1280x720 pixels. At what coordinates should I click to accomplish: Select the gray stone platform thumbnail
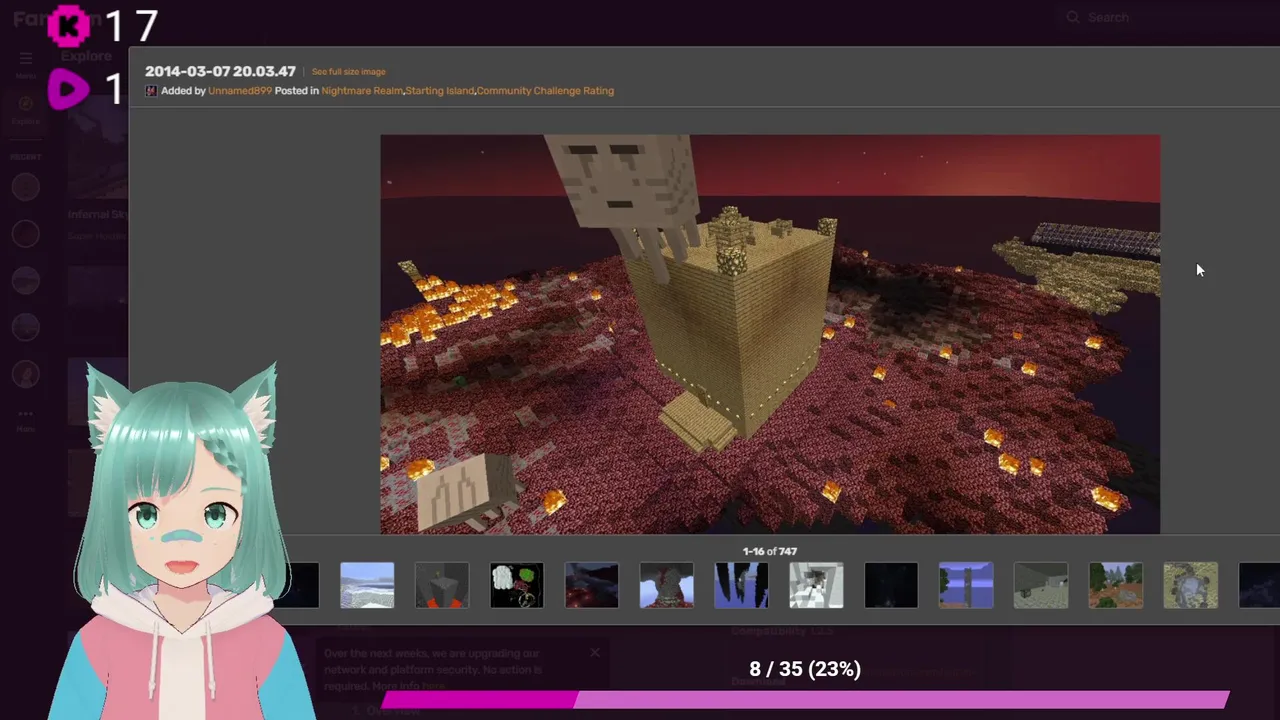point(1041,585)
